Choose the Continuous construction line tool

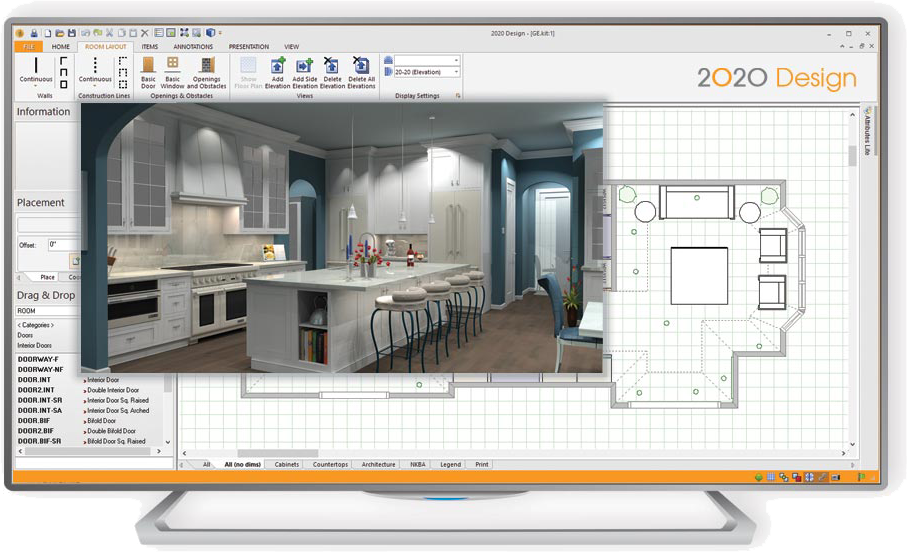[x=95, y=71]
